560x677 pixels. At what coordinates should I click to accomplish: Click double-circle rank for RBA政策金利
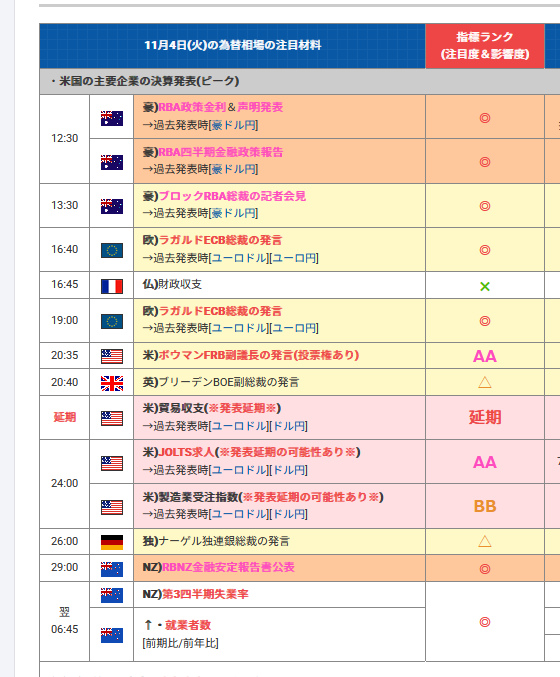tap(485, 118)
